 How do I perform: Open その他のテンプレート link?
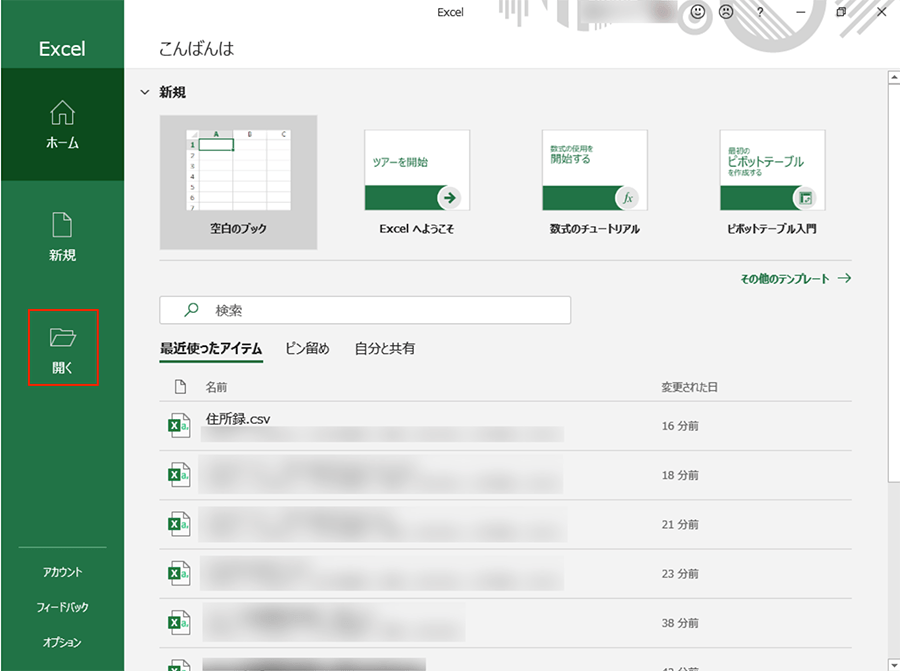(785, 279)
